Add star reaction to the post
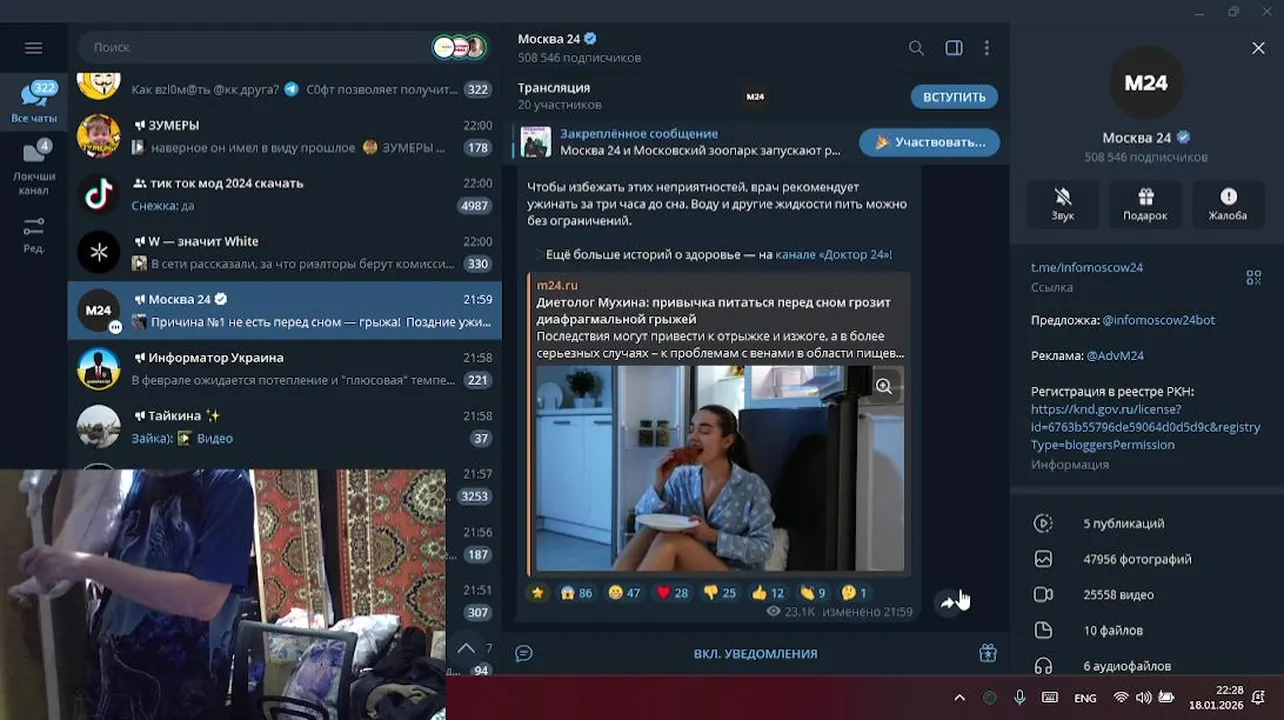The height and width of the screenshot is (720, 1284). tap(538, 592)
